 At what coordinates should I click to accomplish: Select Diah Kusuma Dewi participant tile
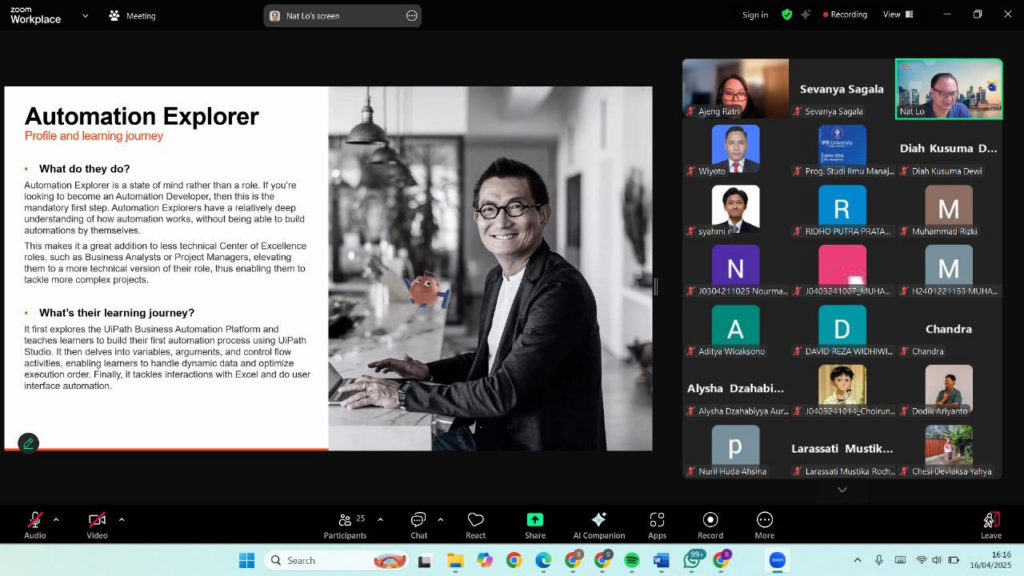coord(949,149)
